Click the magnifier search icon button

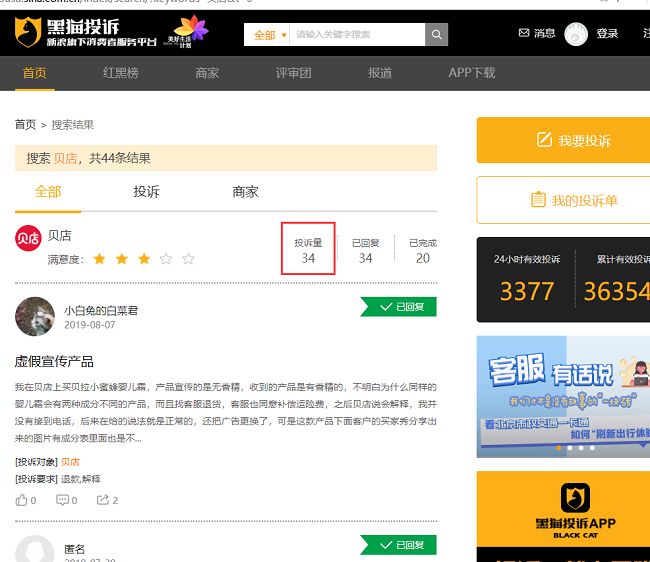point(436,34)
